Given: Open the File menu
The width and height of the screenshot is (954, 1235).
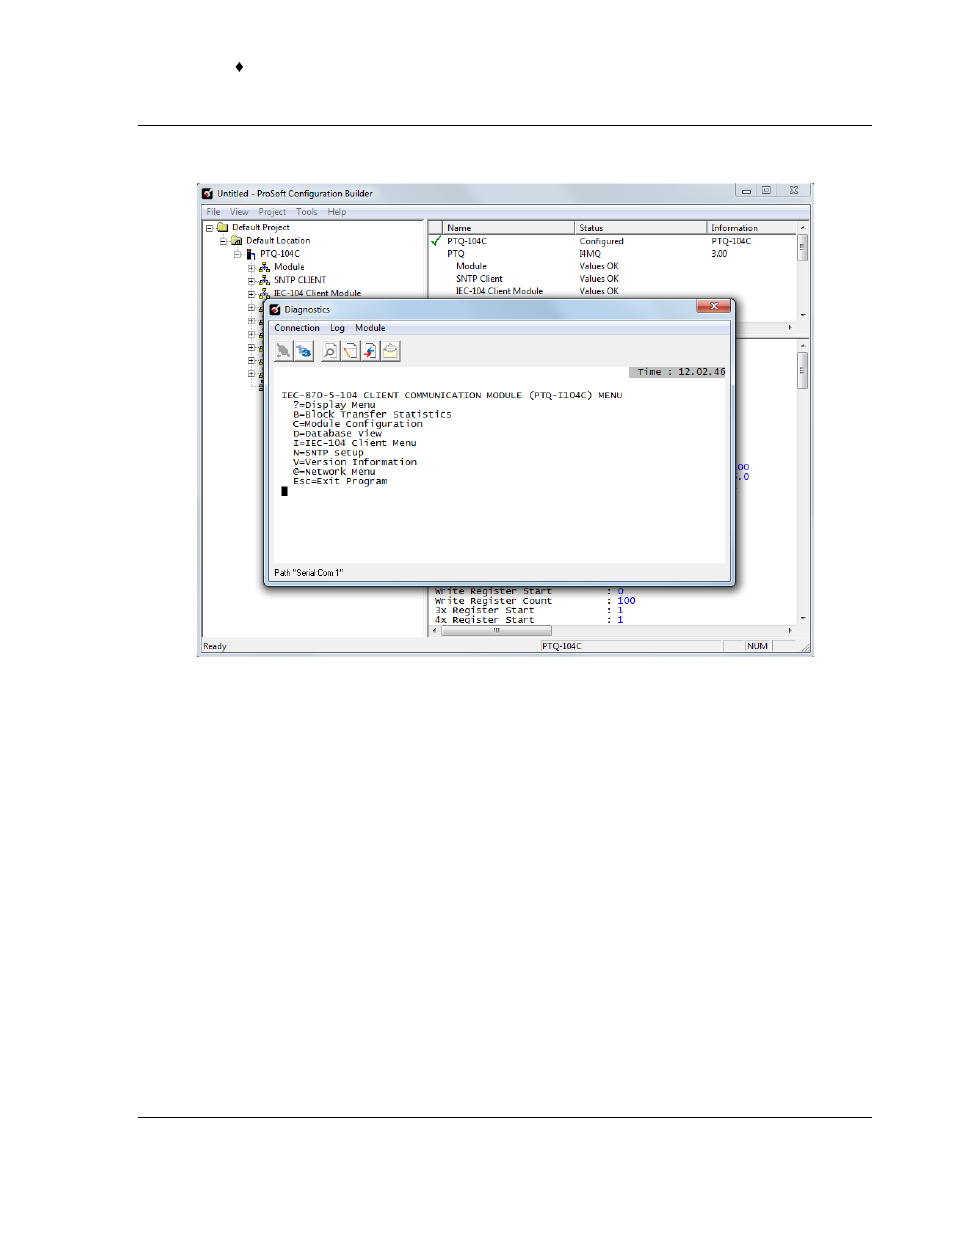Looking at the screenshot, I should click(213, 212).
